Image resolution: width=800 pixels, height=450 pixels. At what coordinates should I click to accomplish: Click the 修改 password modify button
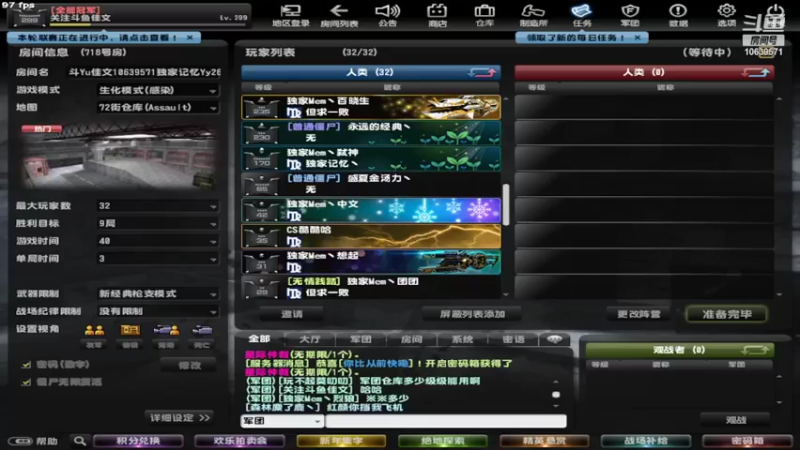(189, 365)
